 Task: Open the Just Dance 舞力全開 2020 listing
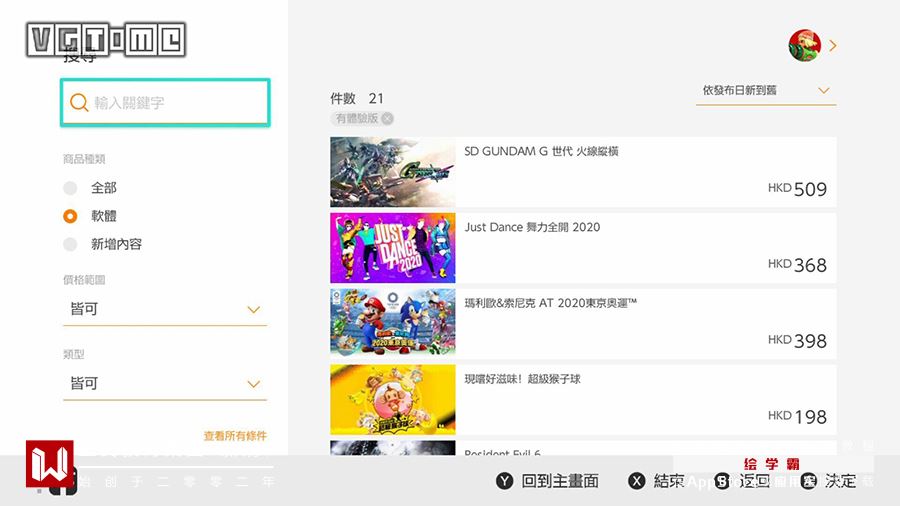click(x=583, y=248)
